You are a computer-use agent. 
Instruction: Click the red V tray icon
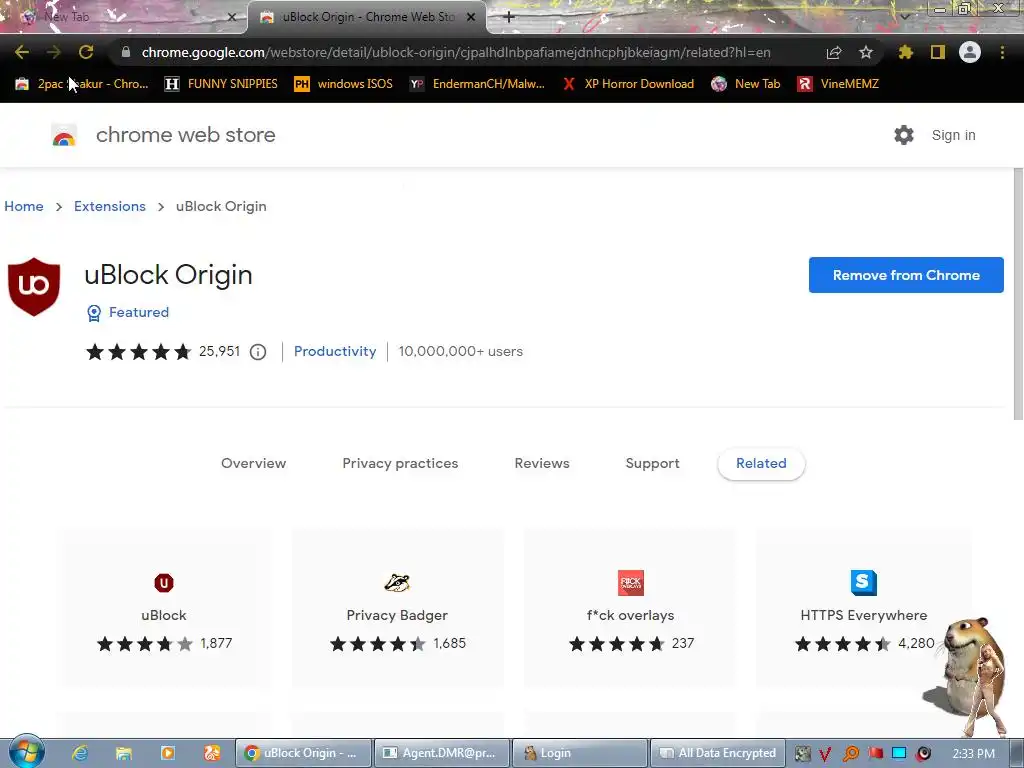point(825,754)
